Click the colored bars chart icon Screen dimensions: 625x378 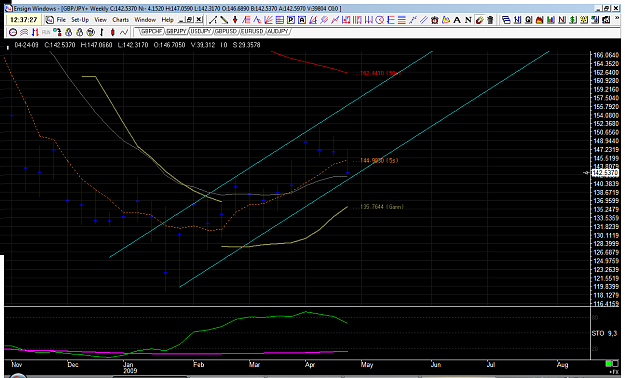pos(551,20)
